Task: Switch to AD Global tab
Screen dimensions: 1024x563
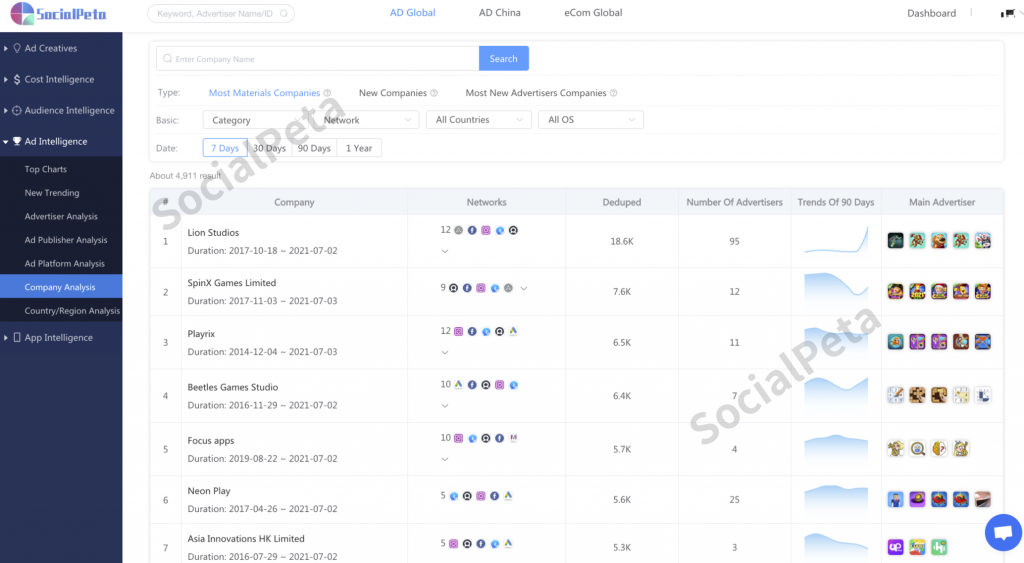Action: 413,12
